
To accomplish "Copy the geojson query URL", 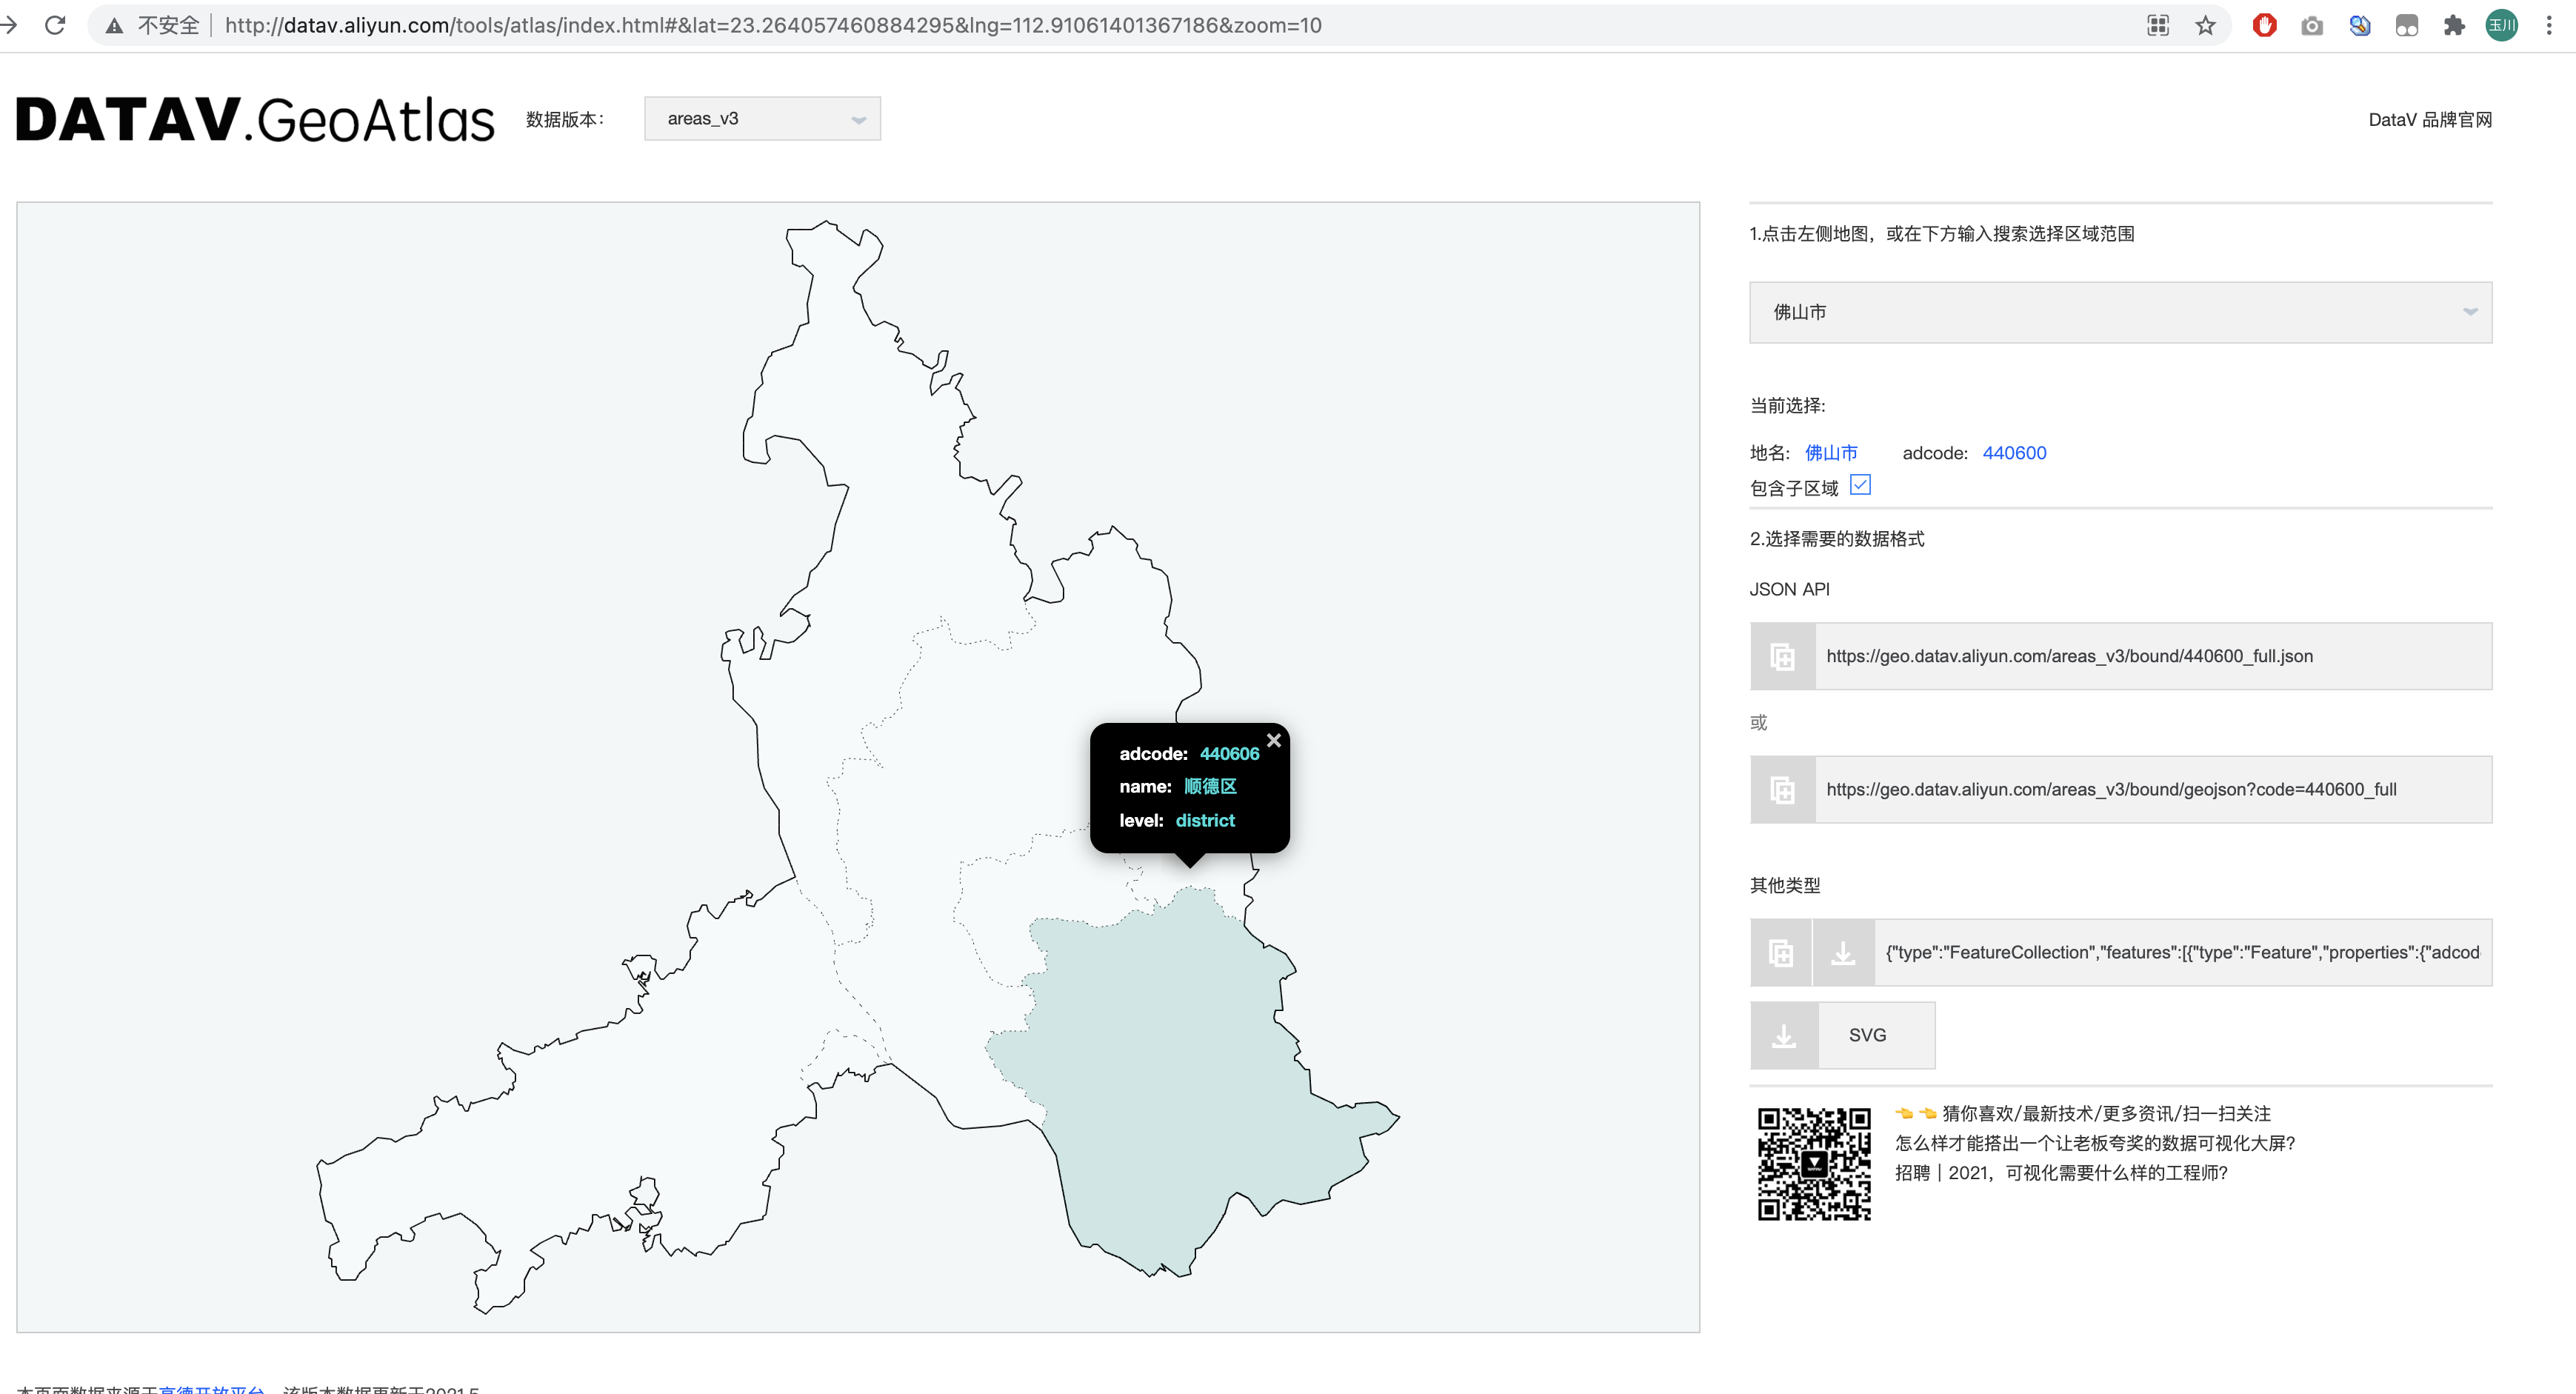I will coord(1782,789).
